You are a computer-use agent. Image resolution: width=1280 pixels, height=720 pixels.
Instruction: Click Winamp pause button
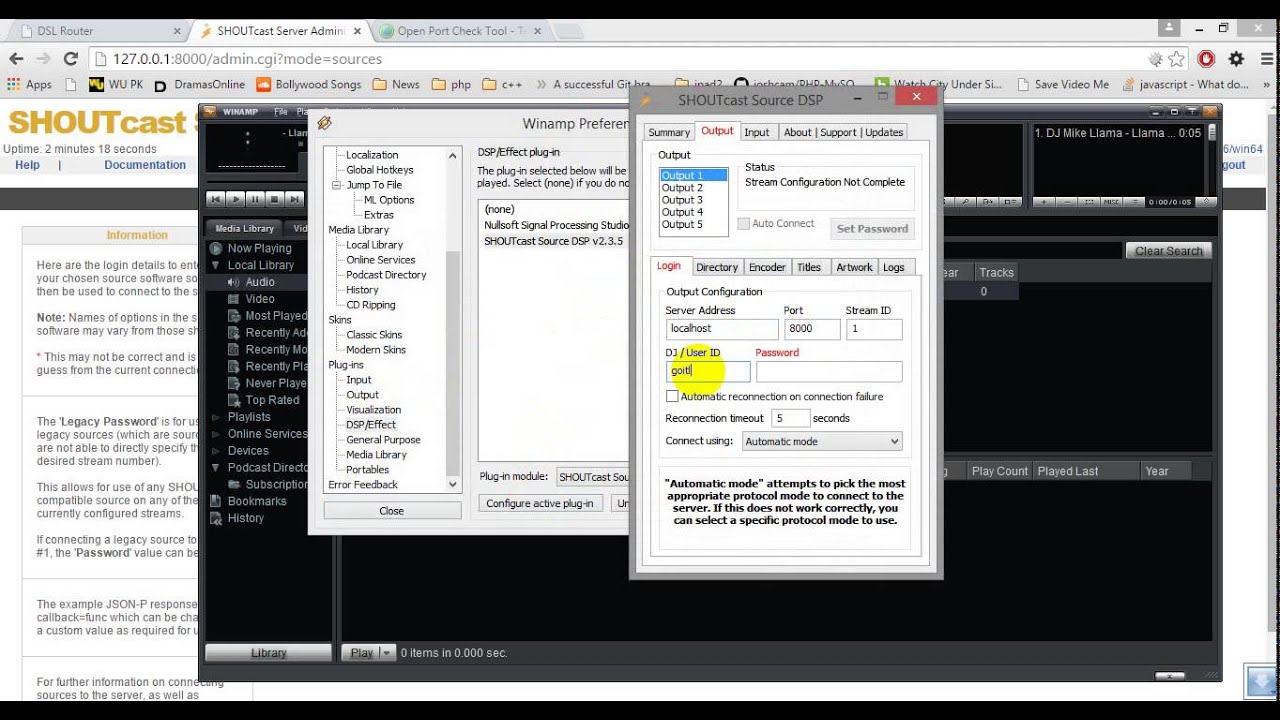click(x=255, y=200)
